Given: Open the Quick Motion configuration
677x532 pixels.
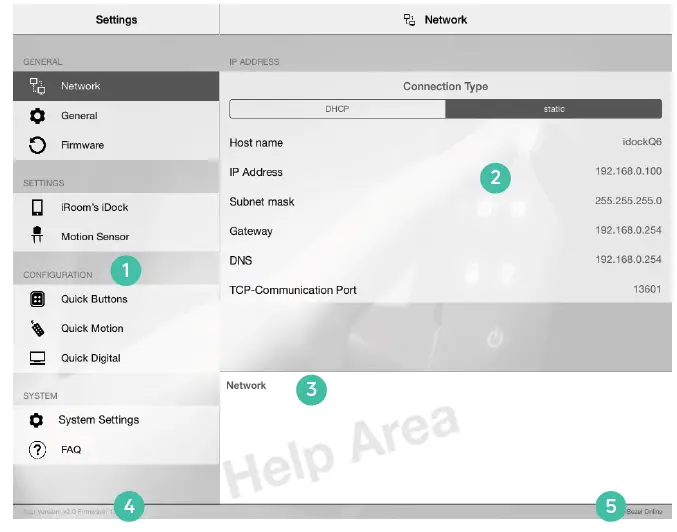Looking at the screenshot, I should 116,328.
